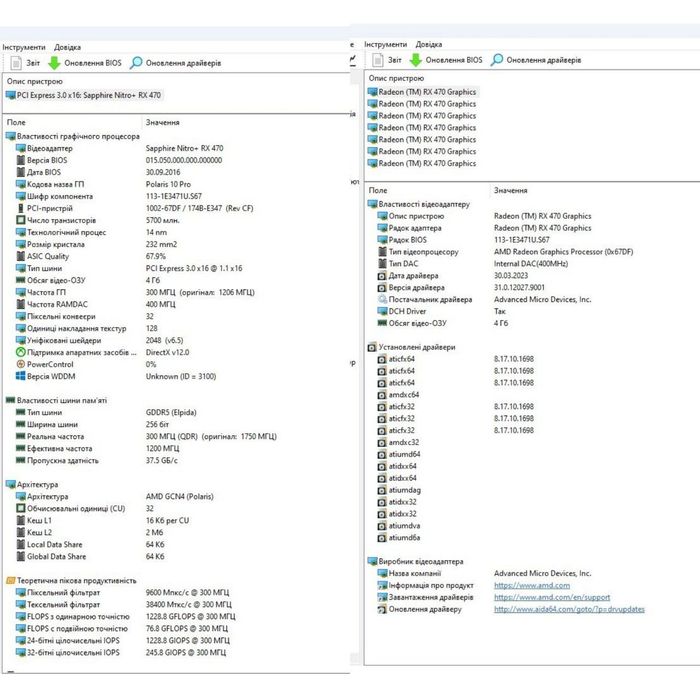
Task: Click the Оновлення драйверу row icon
Action: click(382, 609)
